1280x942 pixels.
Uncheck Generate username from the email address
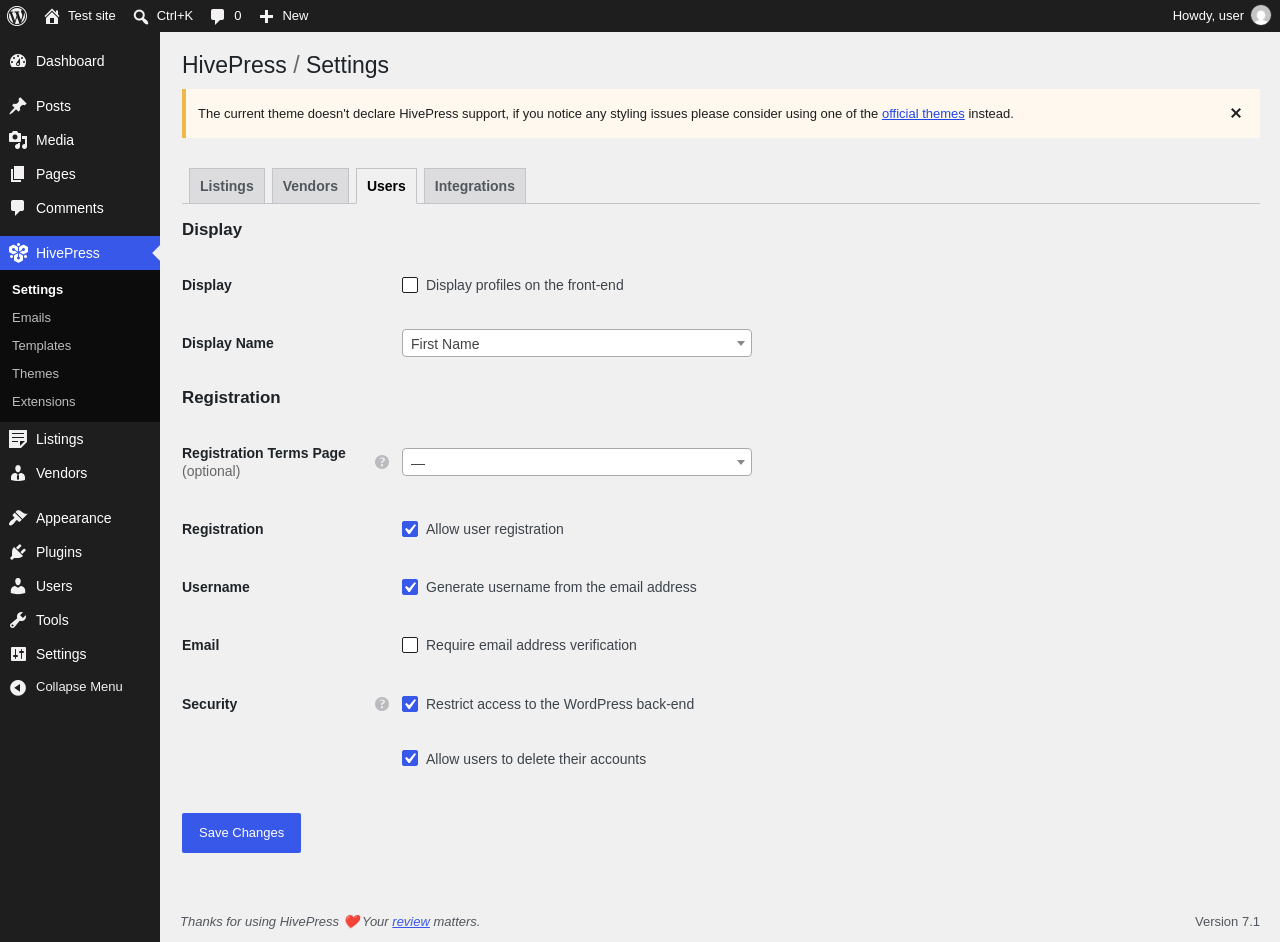click(x=410, y=587)
